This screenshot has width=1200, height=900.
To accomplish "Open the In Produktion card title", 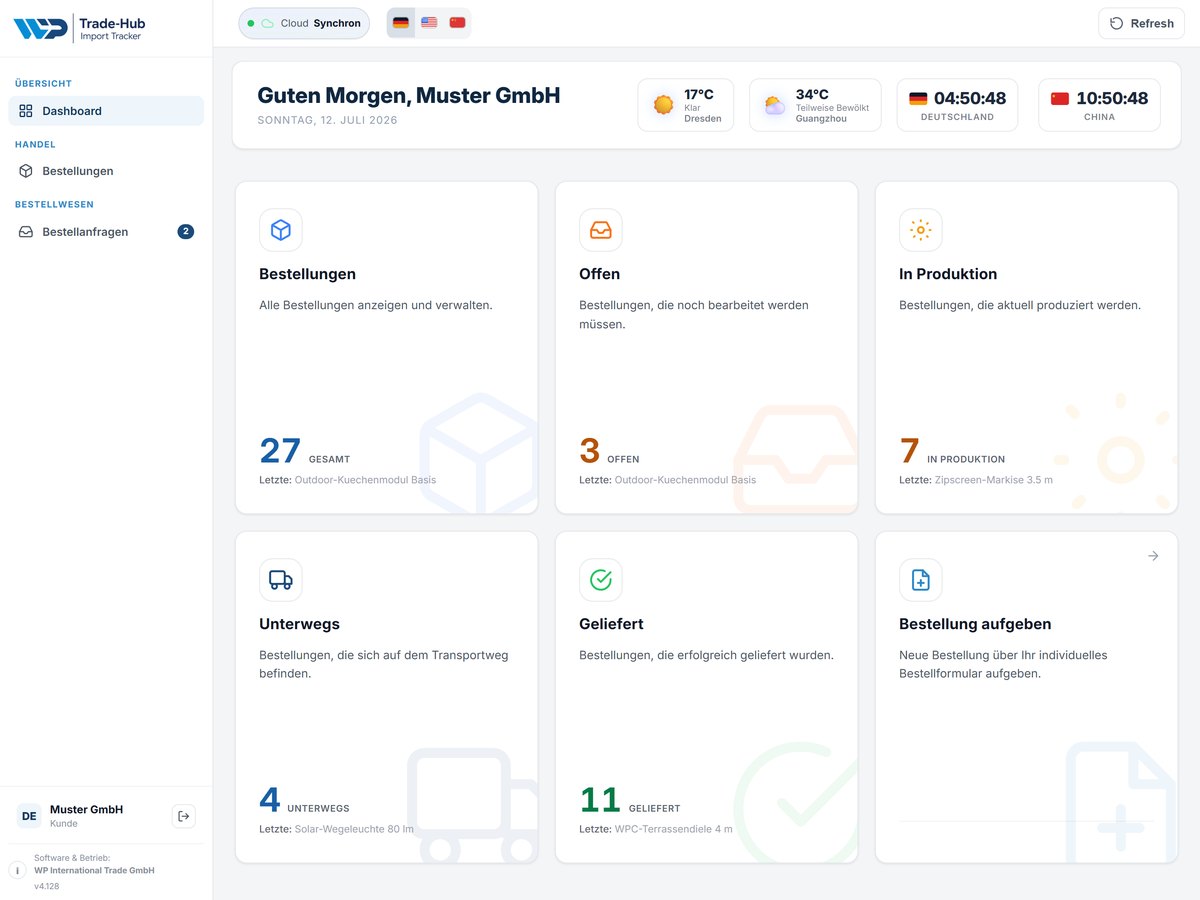I will pyautogui.click(x=948, y=274).
